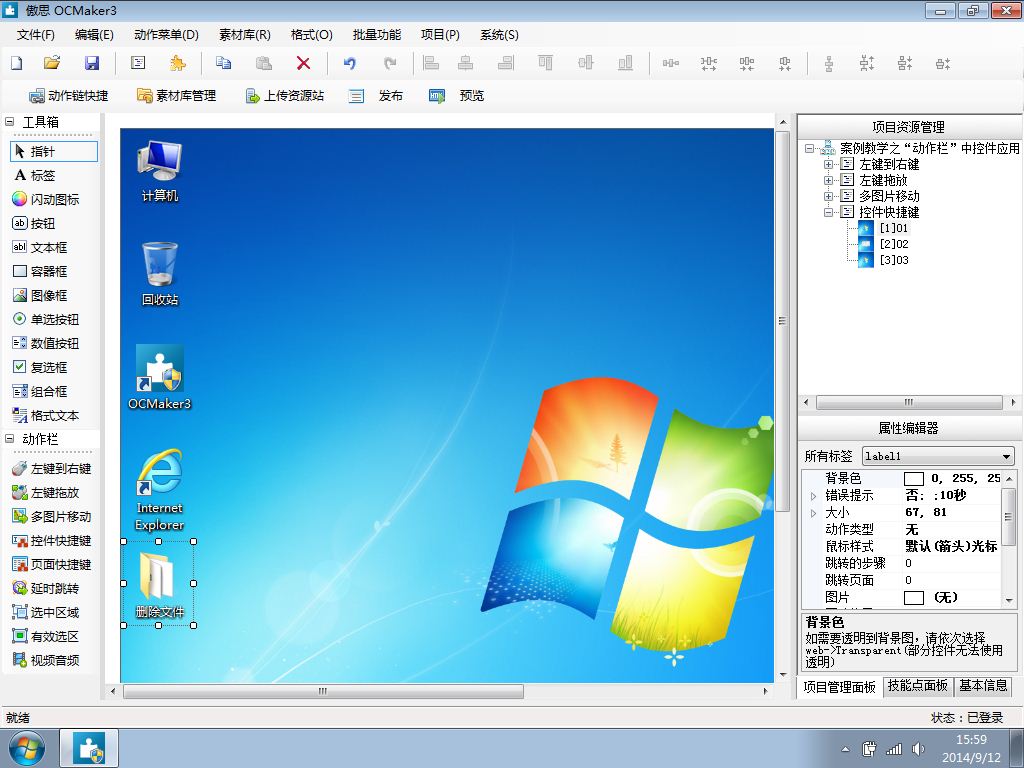Select the 左键到右键 action
This screenshot has height=768, width=1024.
pyautogui.click(x=54, y=468)
